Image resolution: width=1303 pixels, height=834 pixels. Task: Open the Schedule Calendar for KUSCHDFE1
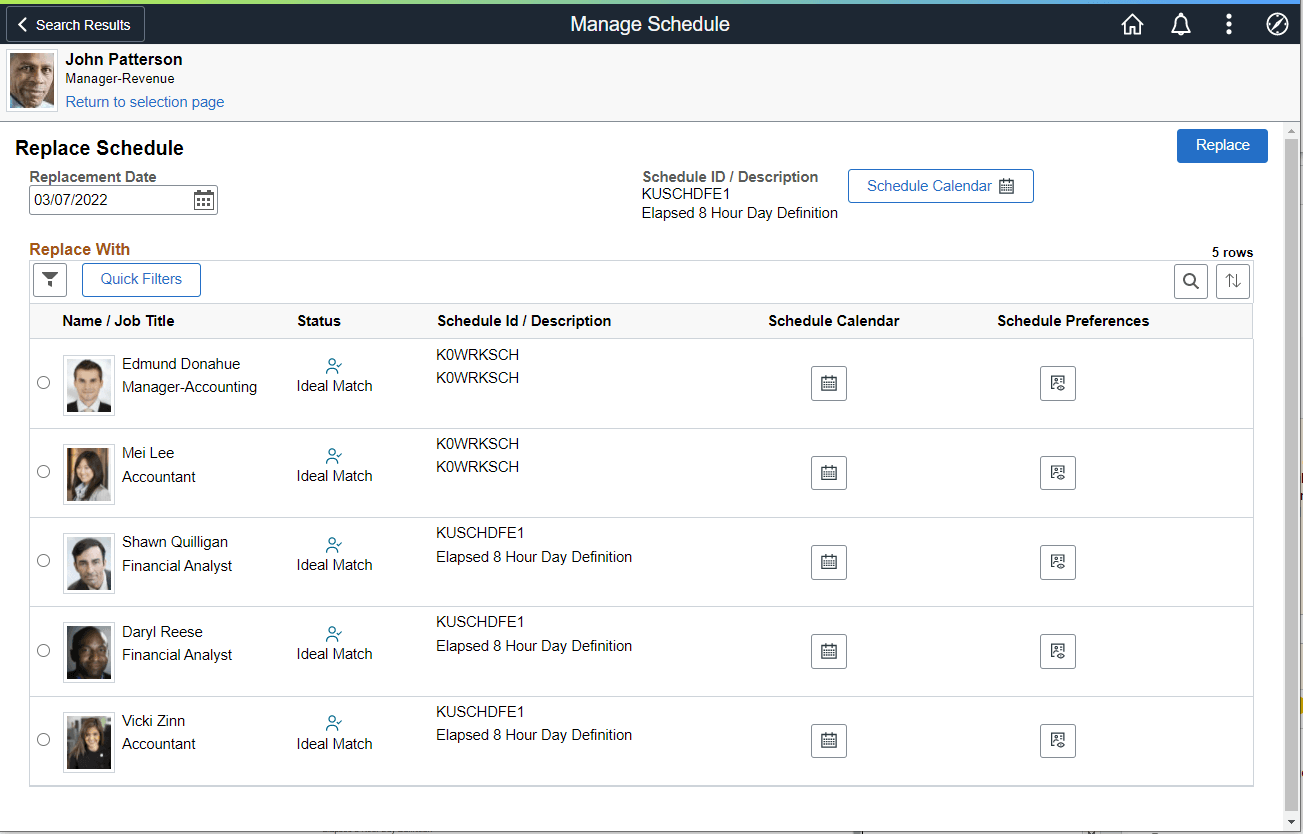click(939, 186)
